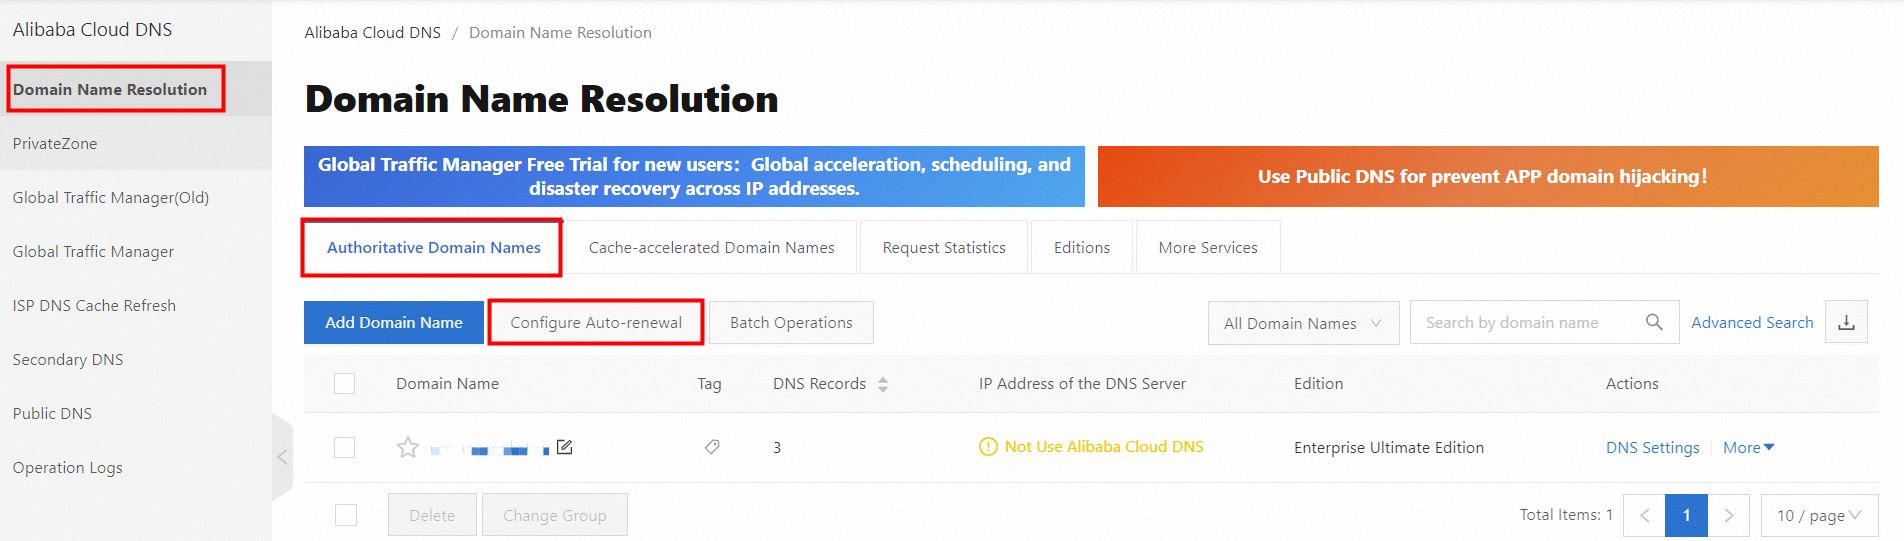Go to previous page arrow

coord(1644,516)
